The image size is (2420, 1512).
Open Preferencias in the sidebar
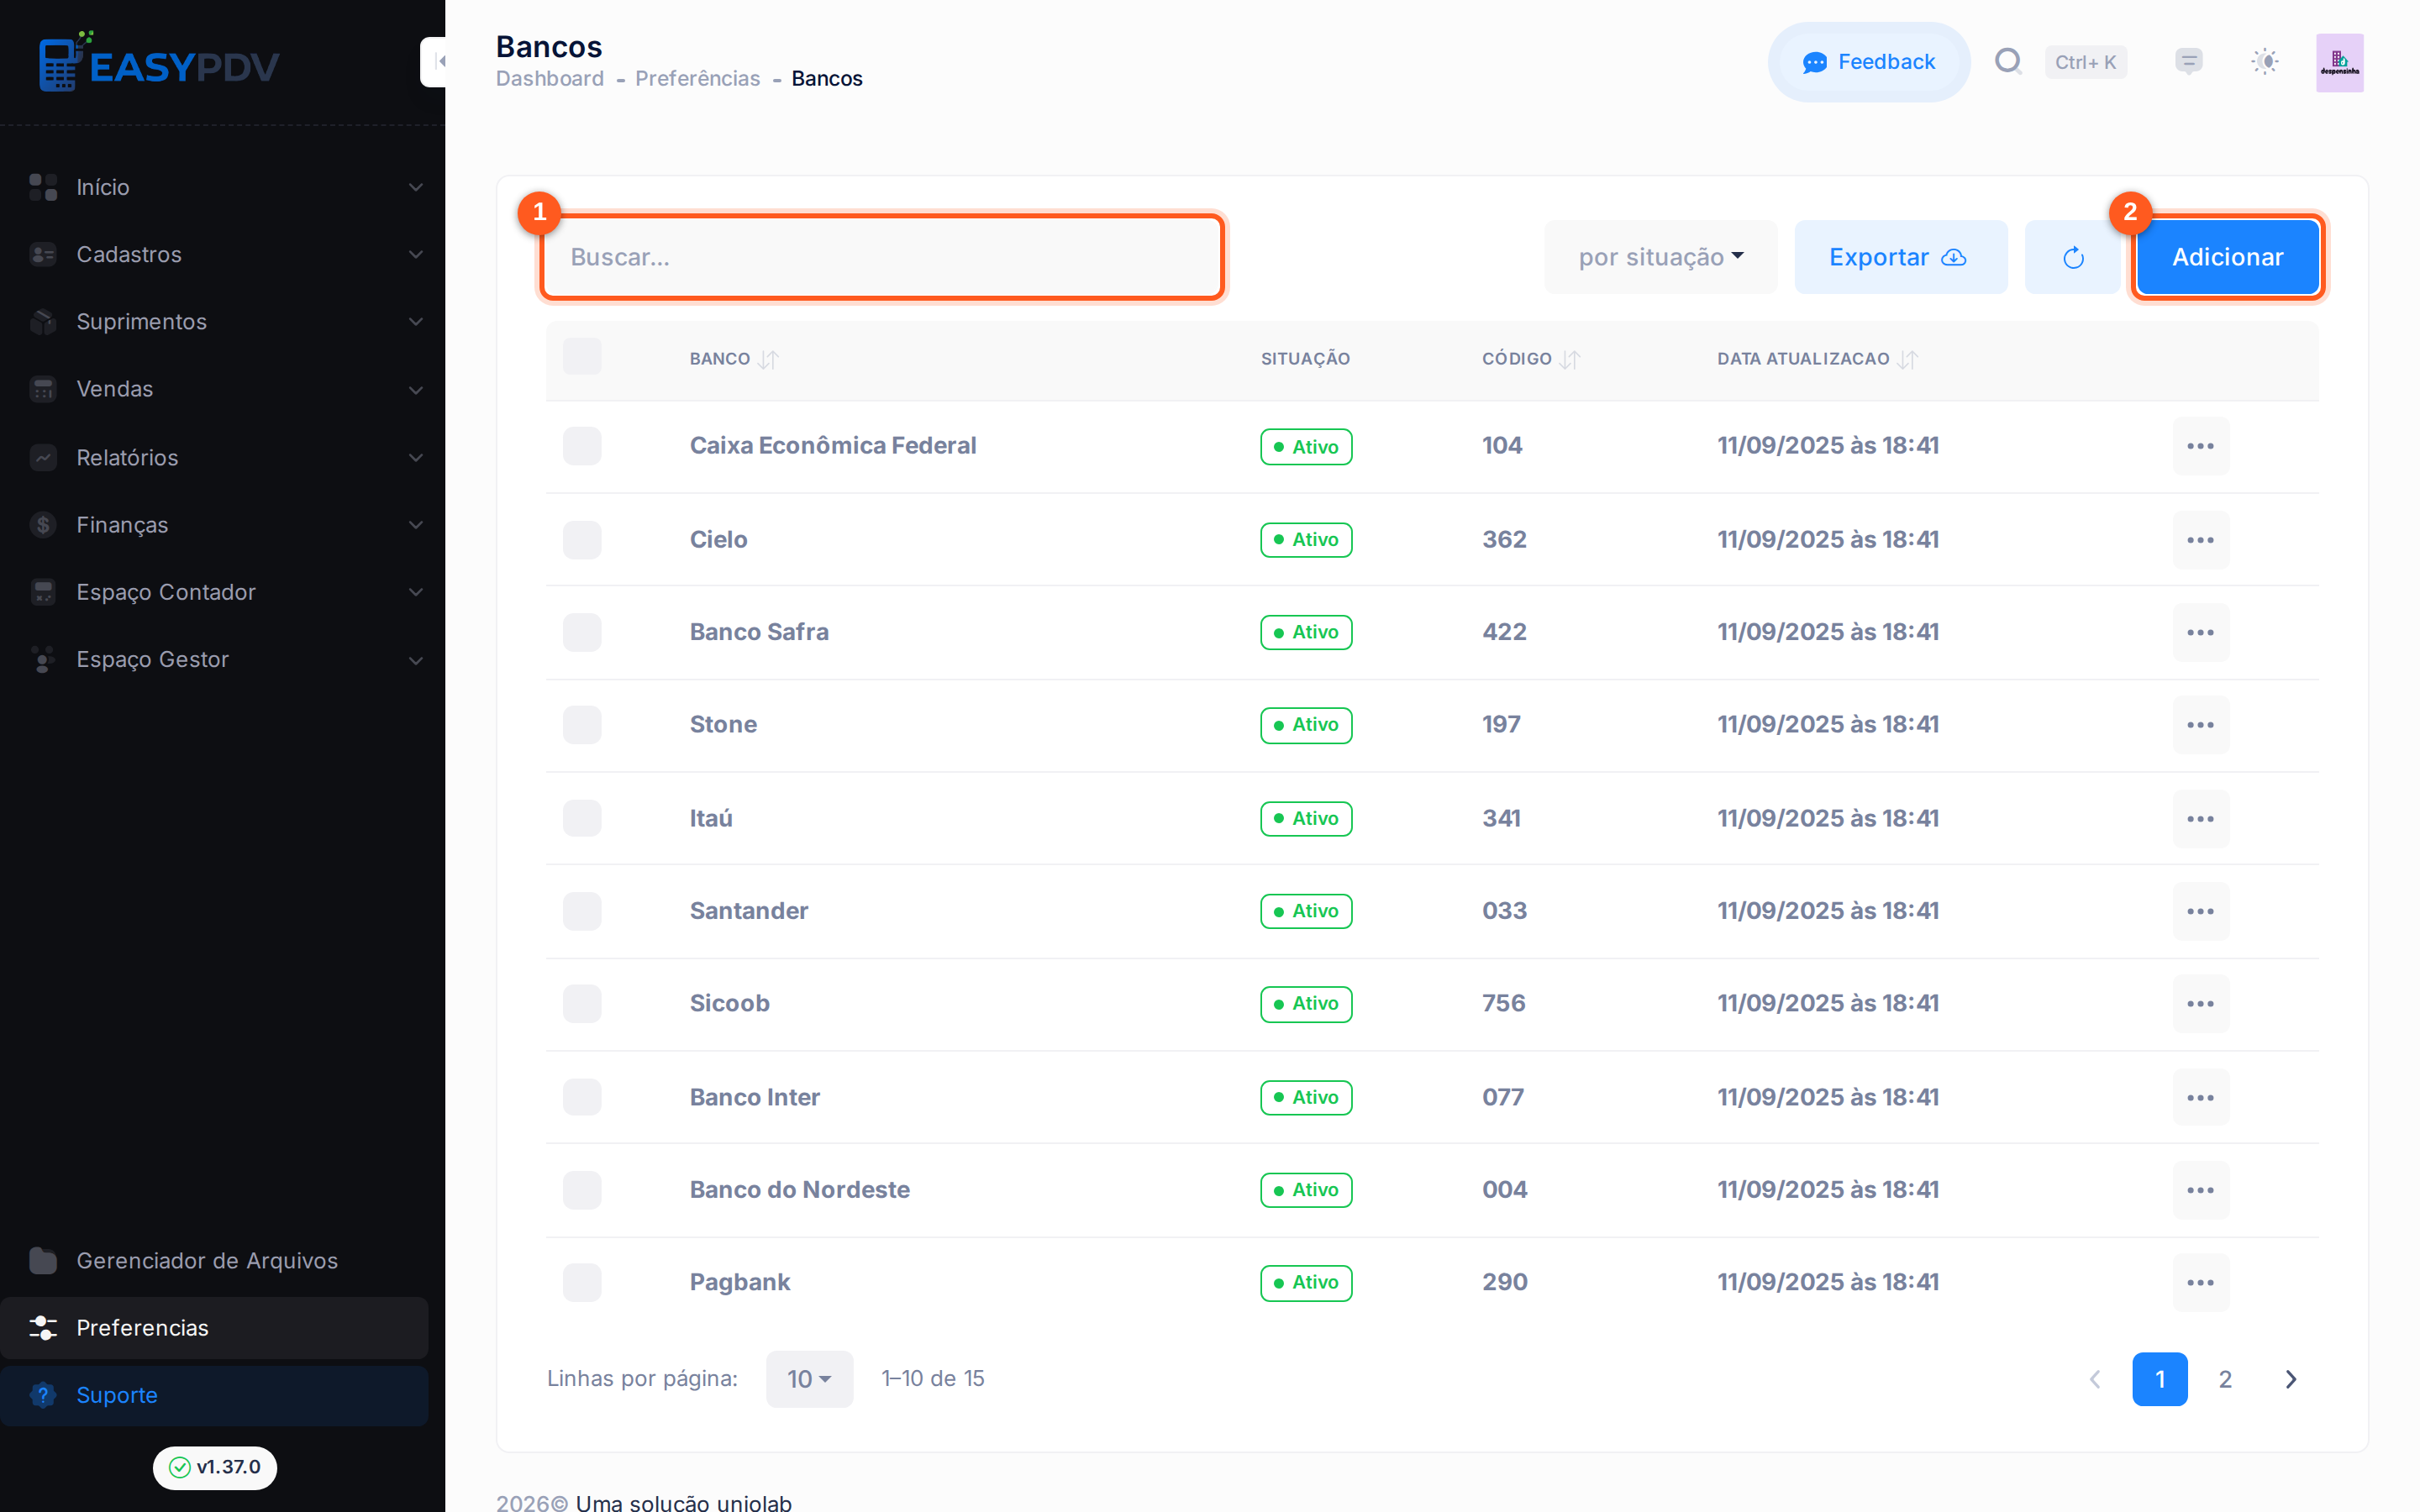(x=214, y=1328)
